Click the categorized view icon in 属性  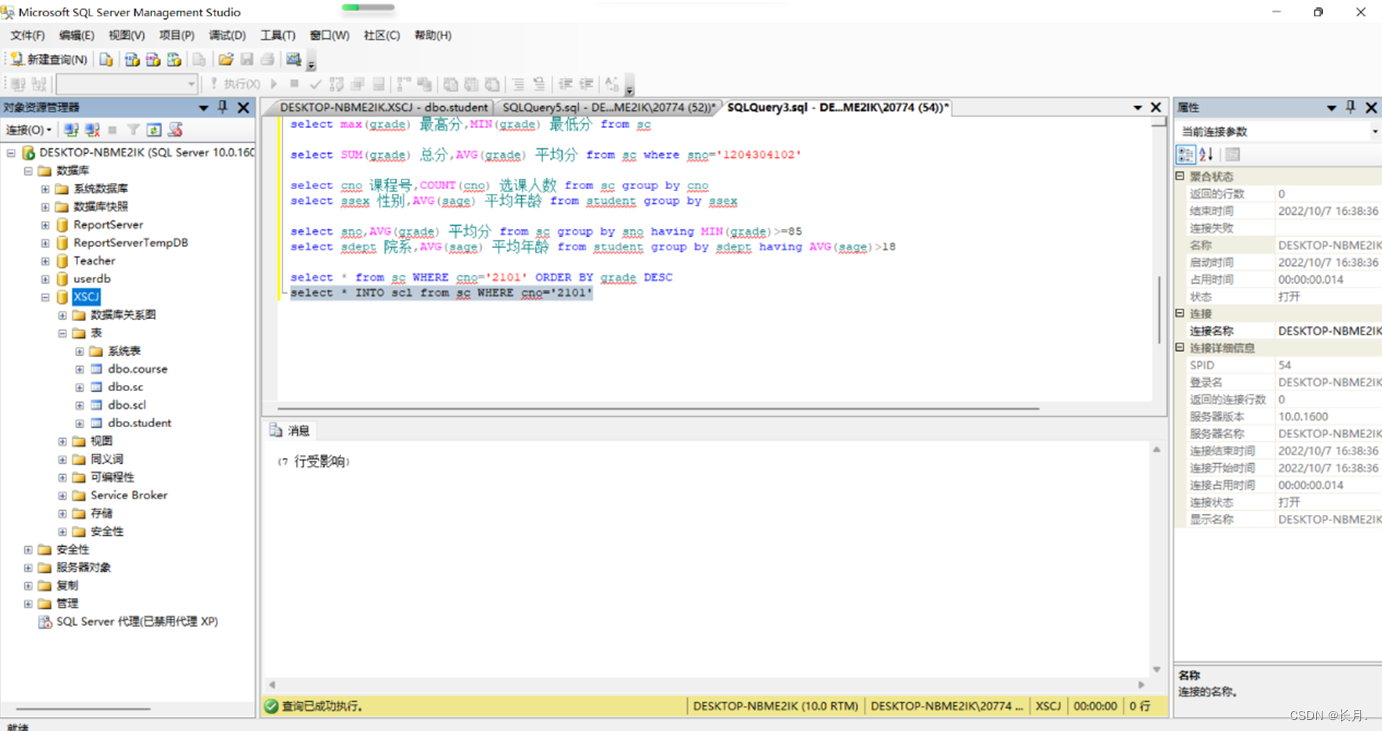point(1185,154)
